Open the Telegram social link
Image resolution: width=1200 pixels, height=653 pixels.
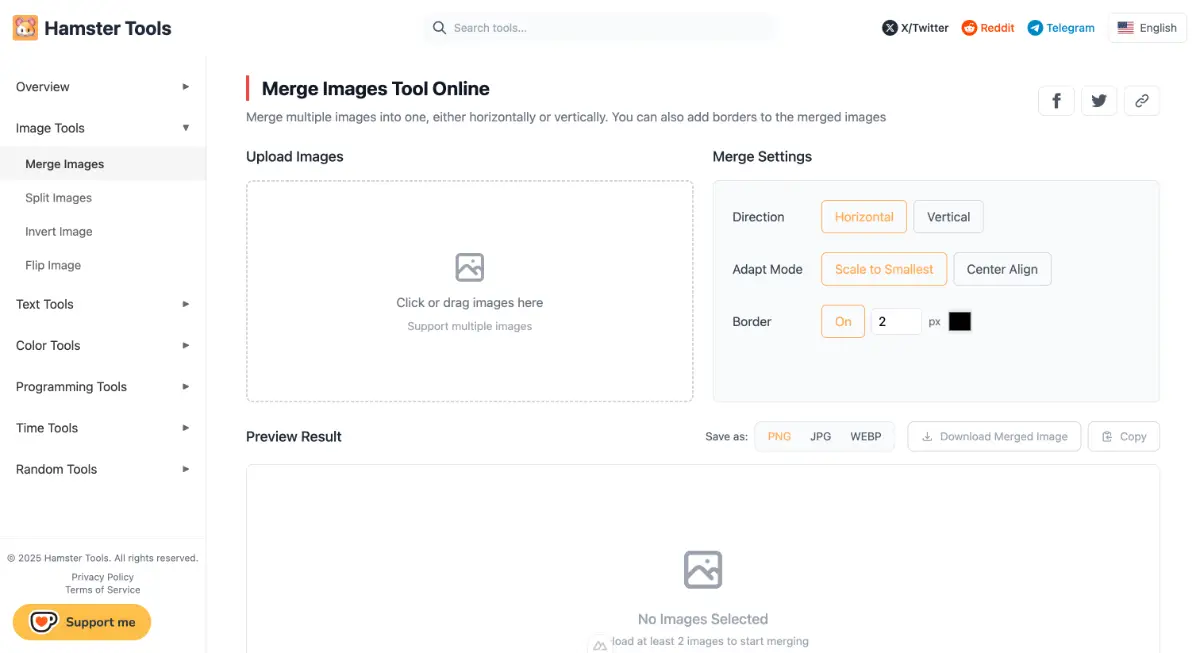(x=1061, y=28)
